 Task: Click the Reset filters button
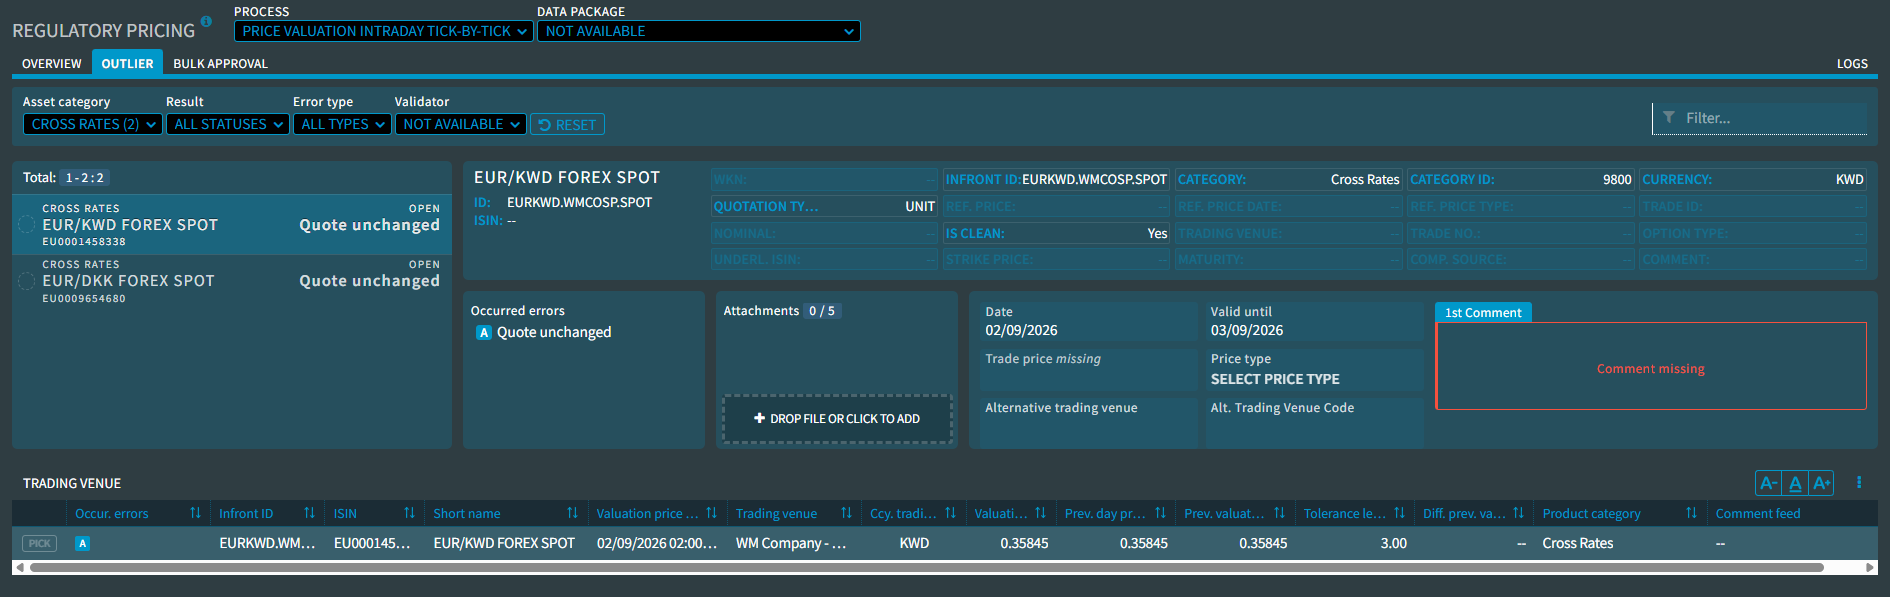567,124
